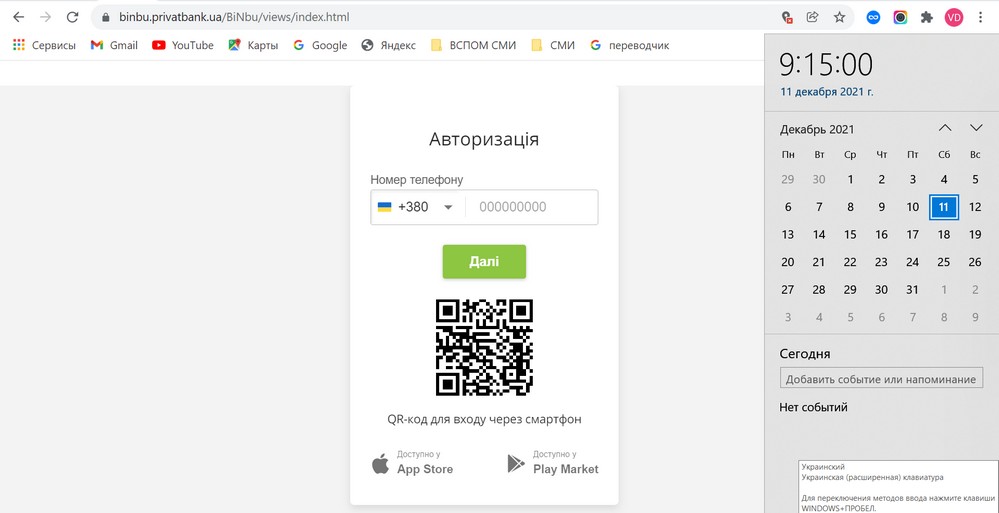This screenshot has height=513, width=999.
Task: Click the Декабрь 2021 month header
Action: point(817,129)
